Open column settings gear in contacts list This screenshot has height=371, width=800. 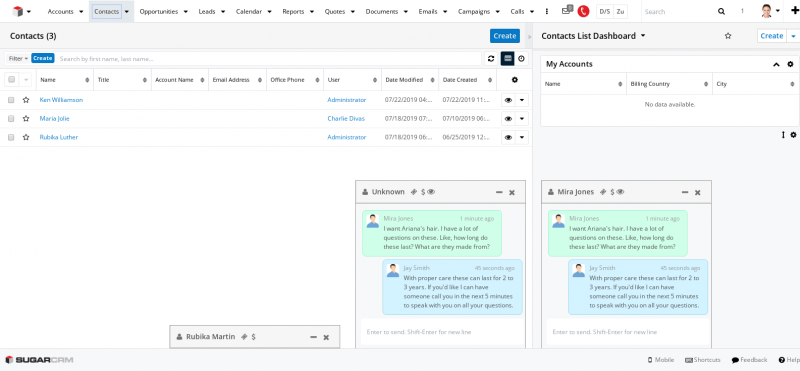coord(514,80)
